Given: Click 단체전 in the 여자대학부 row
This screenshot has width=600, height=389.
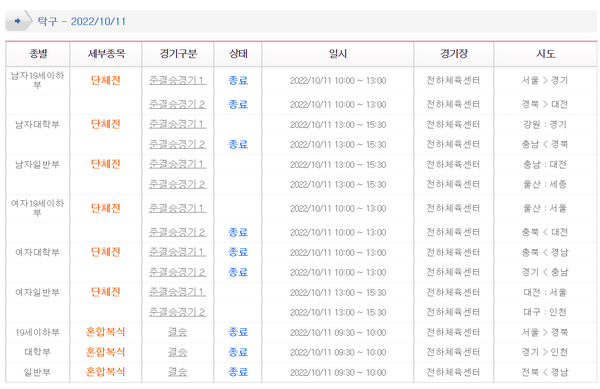Looking at the screenshot, I should tap(106, 252).
